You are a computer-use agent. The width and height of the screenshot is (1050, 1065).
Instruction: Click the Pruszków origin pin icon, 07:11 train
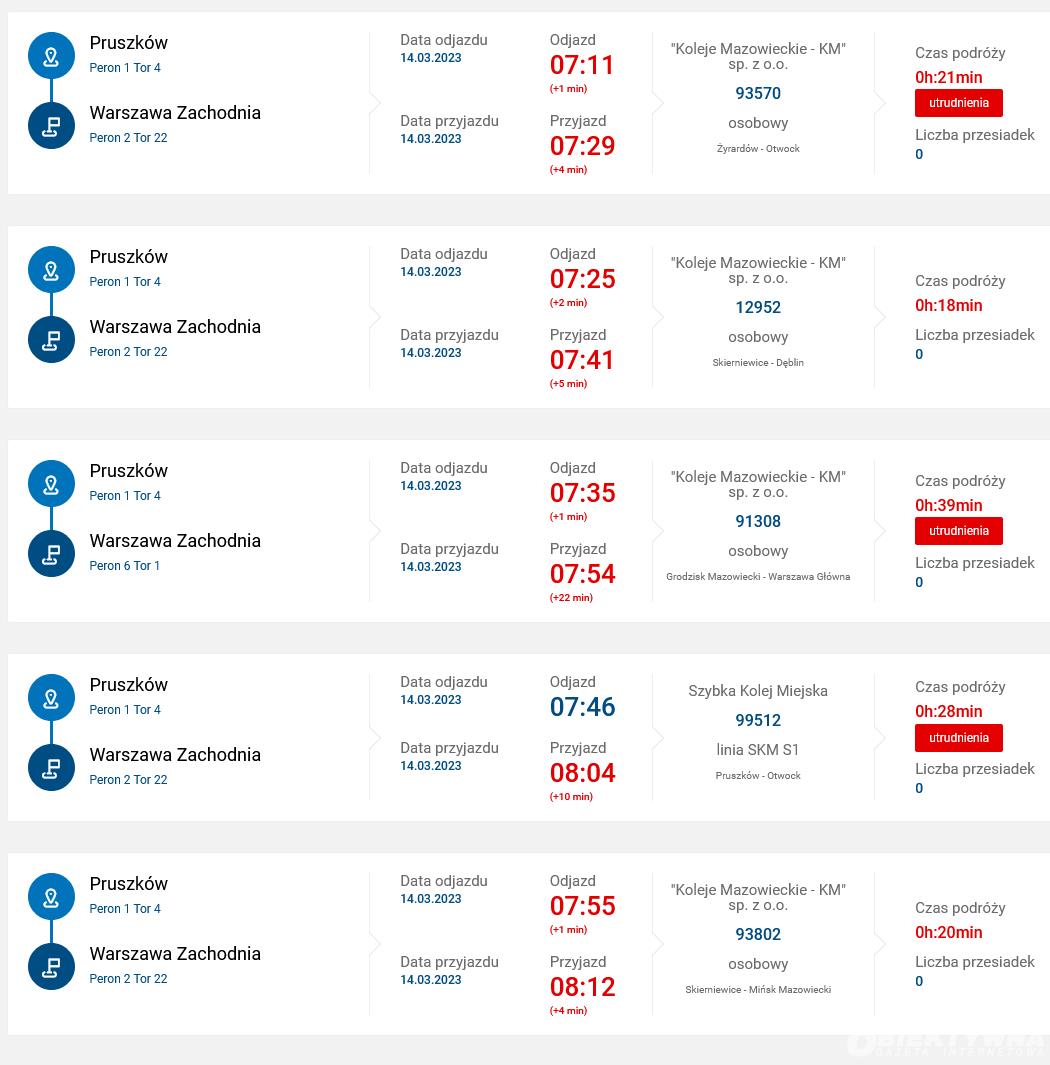(x=52, y=56)
